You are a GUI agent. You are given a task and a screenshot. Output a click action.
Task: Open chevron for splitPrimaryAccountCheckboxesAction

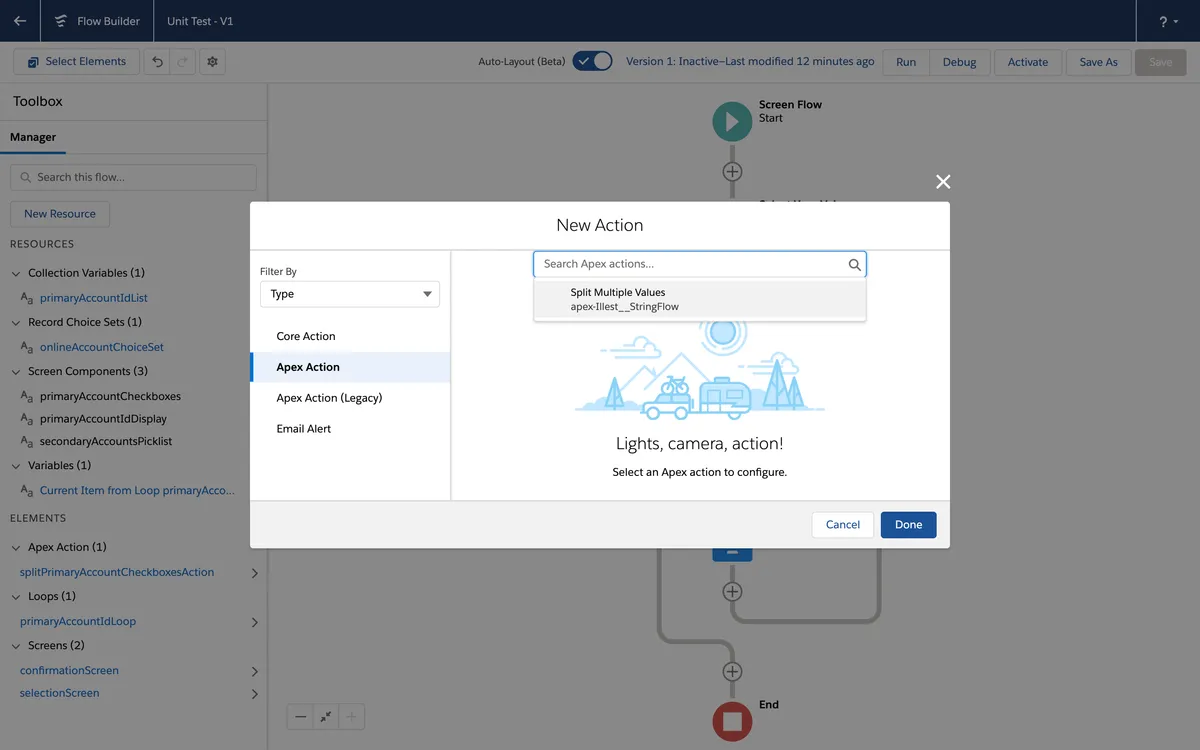[x=254, y=573]
